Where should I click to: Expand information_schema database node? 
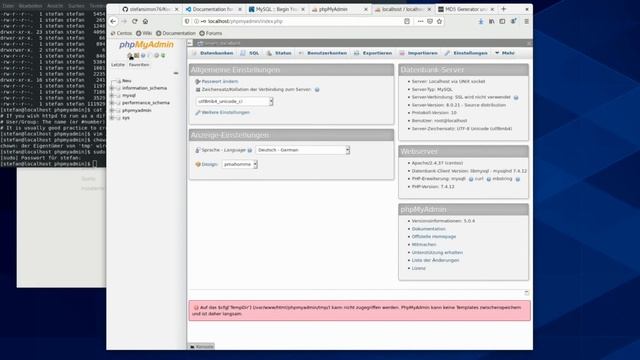[x=112, y=88]
